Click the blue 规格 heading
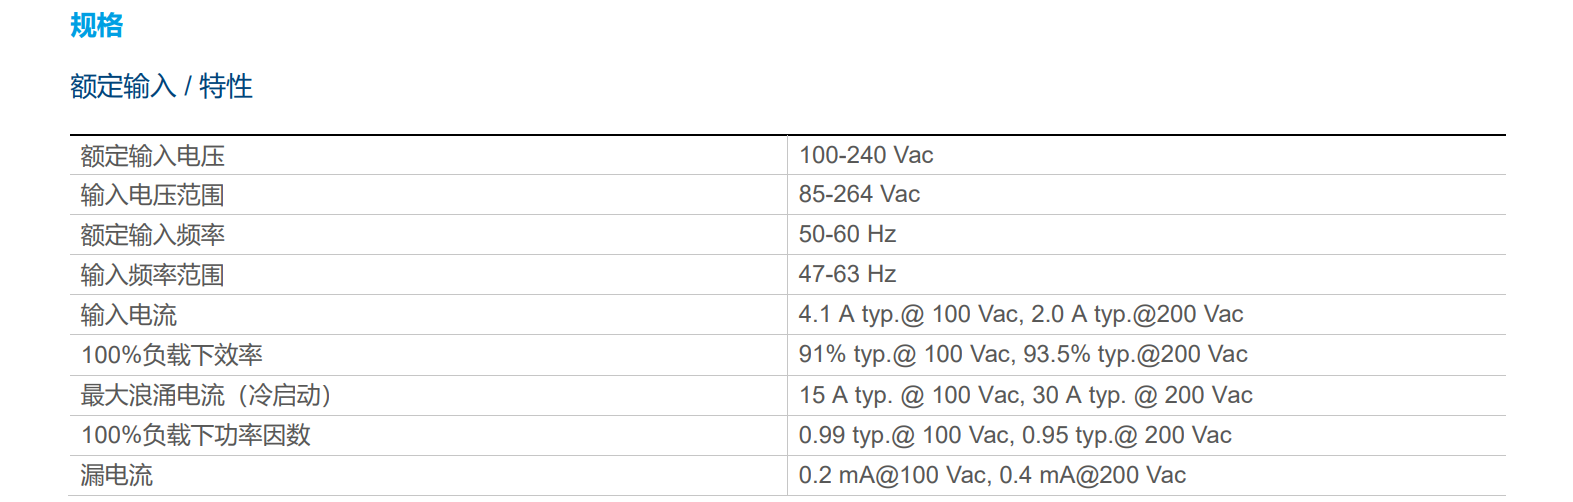The height and width of the screenshot is (502, 1573). (97, 26)
